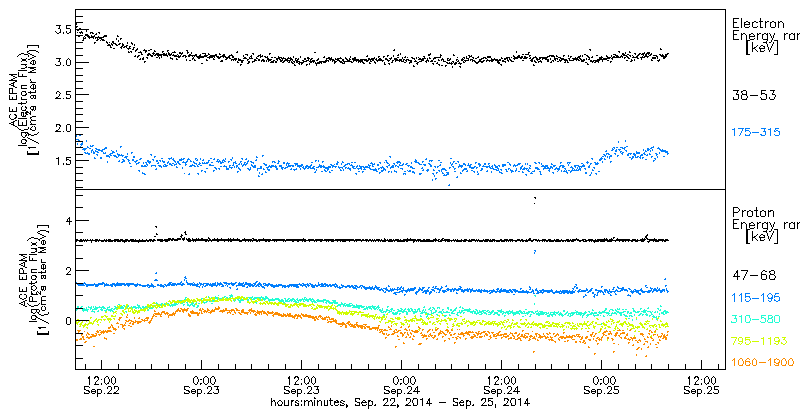Select the blue '175-315' electron legend label
Viewport: 800px width, 410px height.
coord(756,133)
